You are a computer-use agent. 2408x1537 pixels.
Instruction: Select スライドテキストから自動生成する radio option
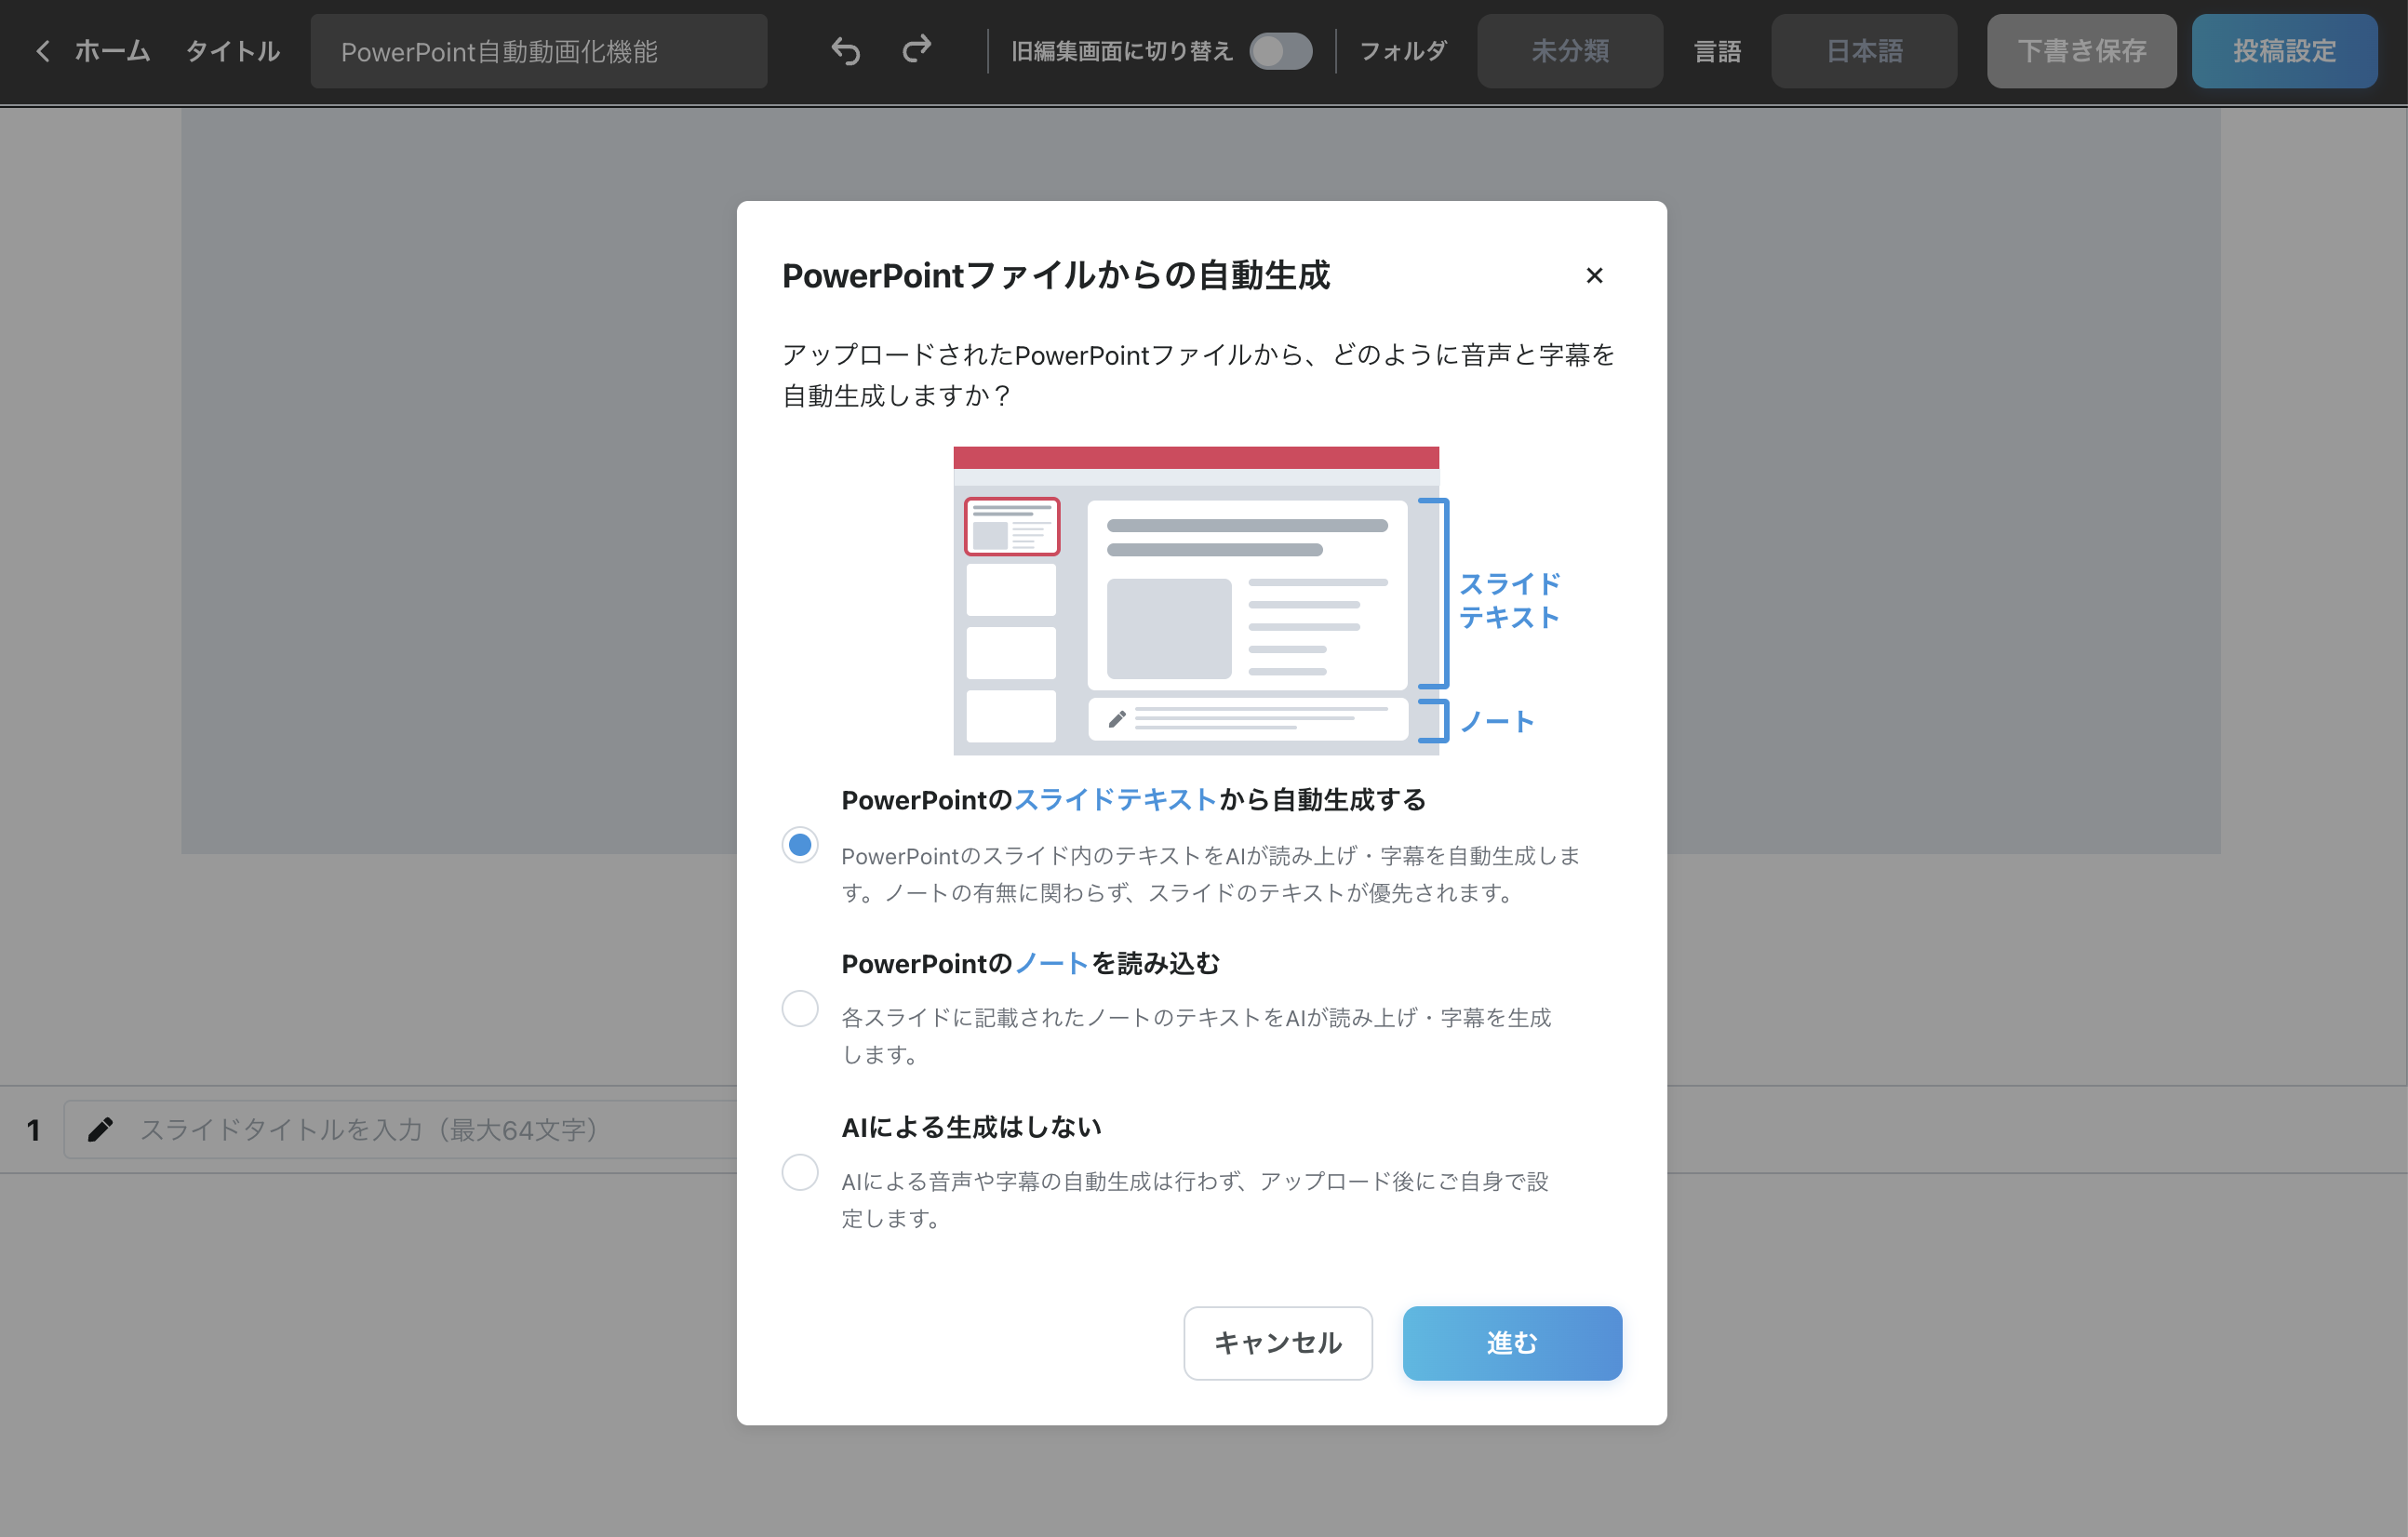click(799, 845)
